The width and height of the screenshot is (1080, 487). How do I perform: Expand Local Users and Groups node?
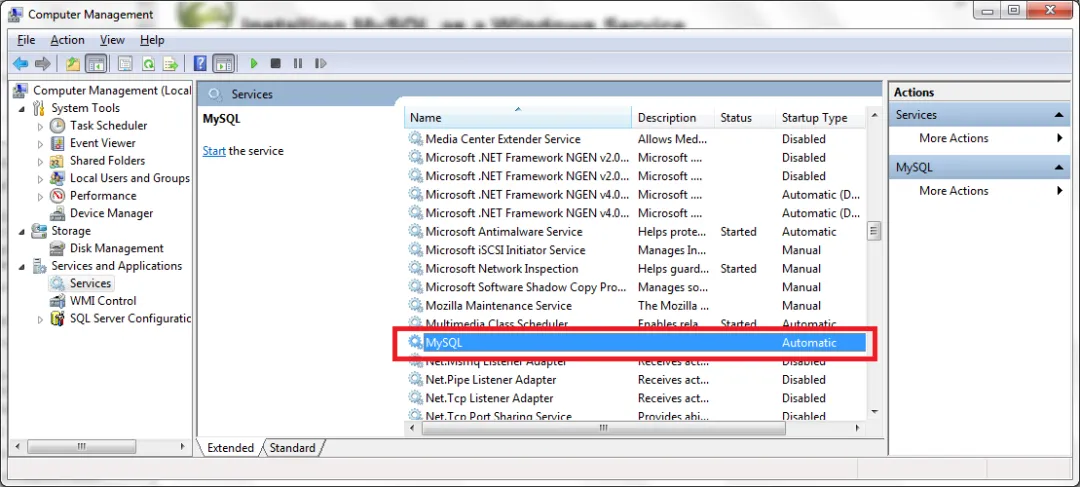pos(41,179)
